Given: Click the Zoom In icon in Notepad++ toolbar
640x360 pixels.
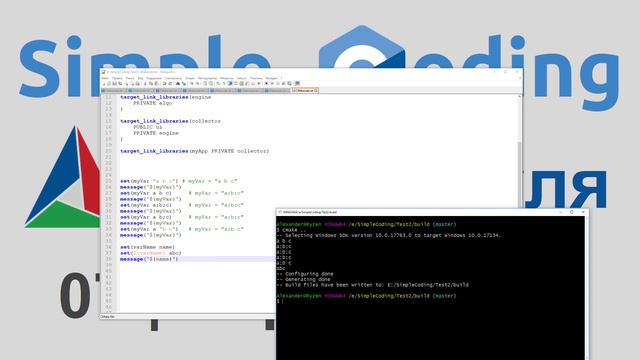Looking at the screenshot, I should click(x=191, y=83).
